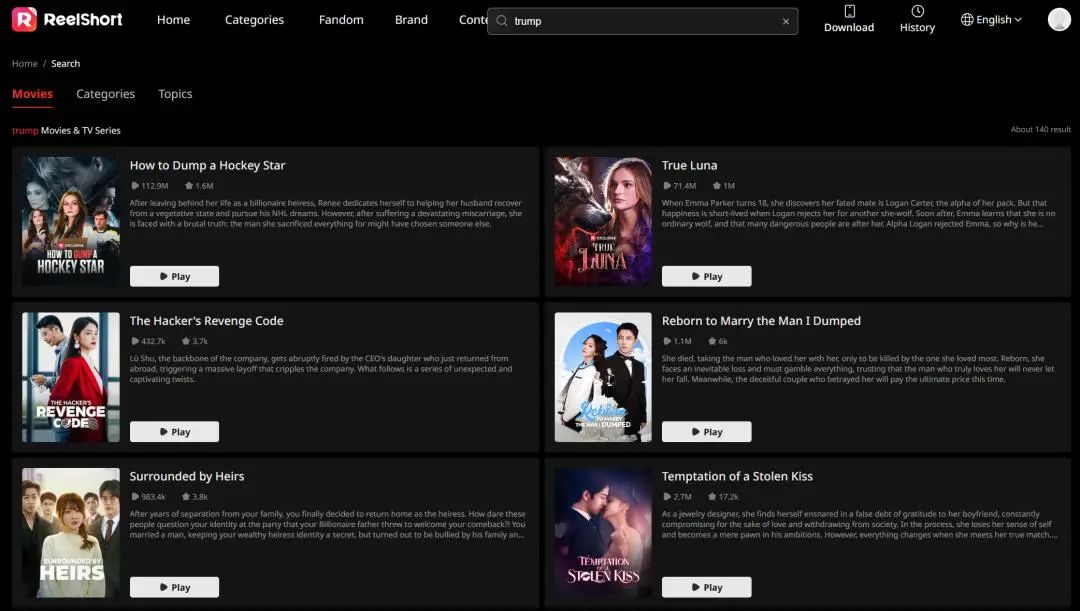
Task: Click the Surrounded by Heirs description text
Action: point(328,525)
